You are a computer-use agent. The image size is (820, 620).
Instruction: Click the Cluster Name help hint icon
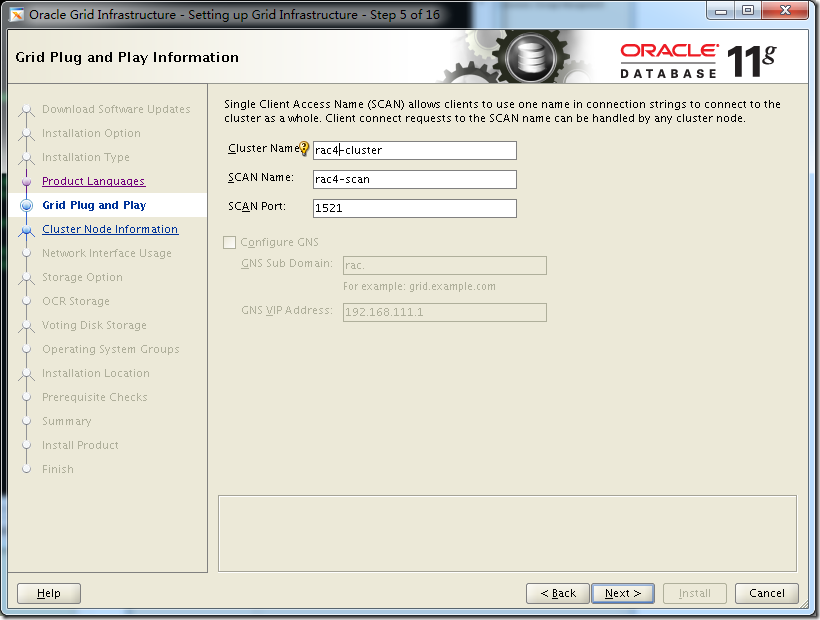(x=304, y=149)
